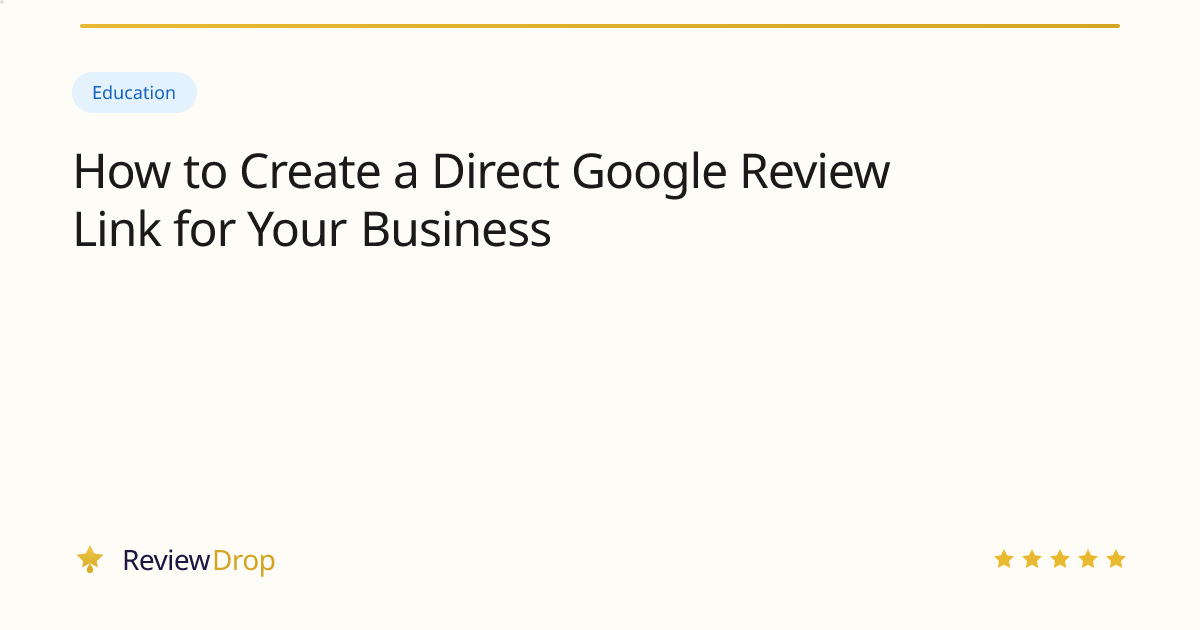The width and height of the screenshot is (1200, 630).
Task: Click the gold "Drop" text in logo
Action: pos(243,561)
